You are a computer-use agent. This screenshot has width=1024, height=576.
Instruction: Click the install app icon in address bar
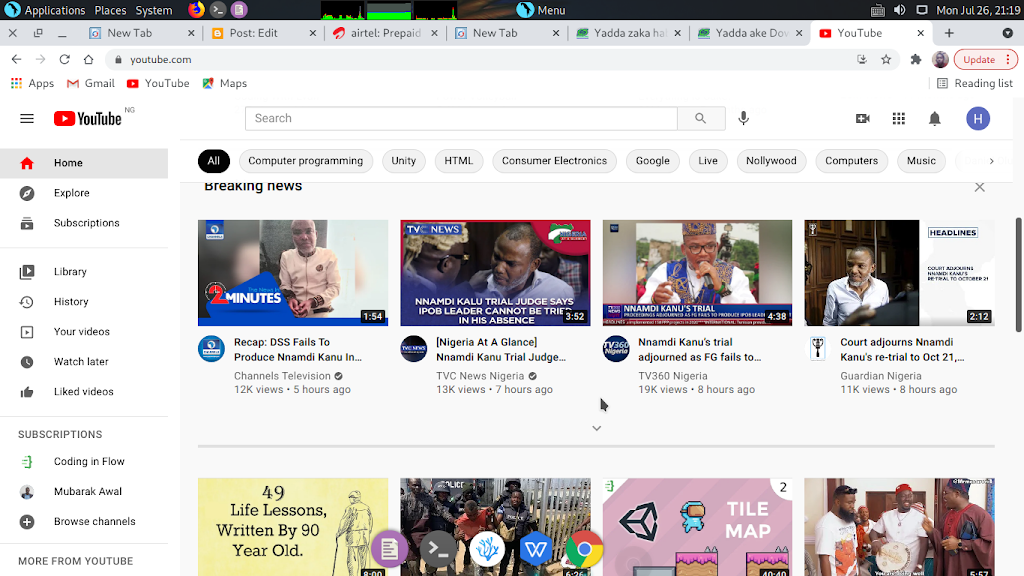pyautogui.click(x=862, y=59)
